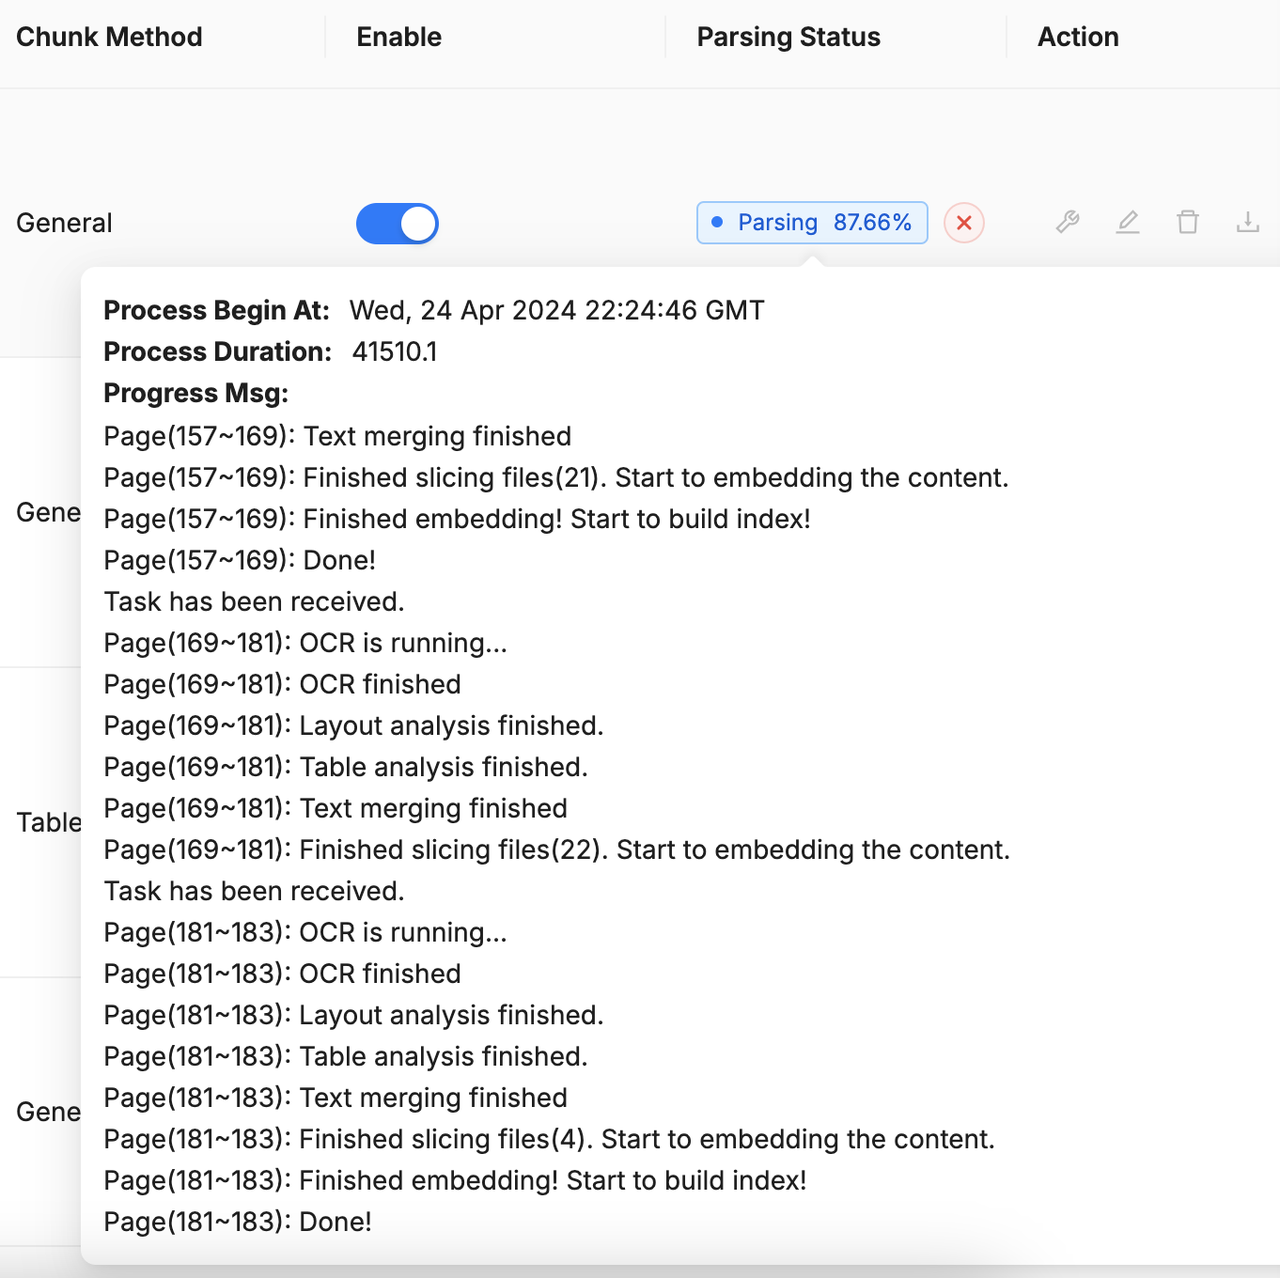
Task: Click the rename pencil icon
Action: [1127, 222]
